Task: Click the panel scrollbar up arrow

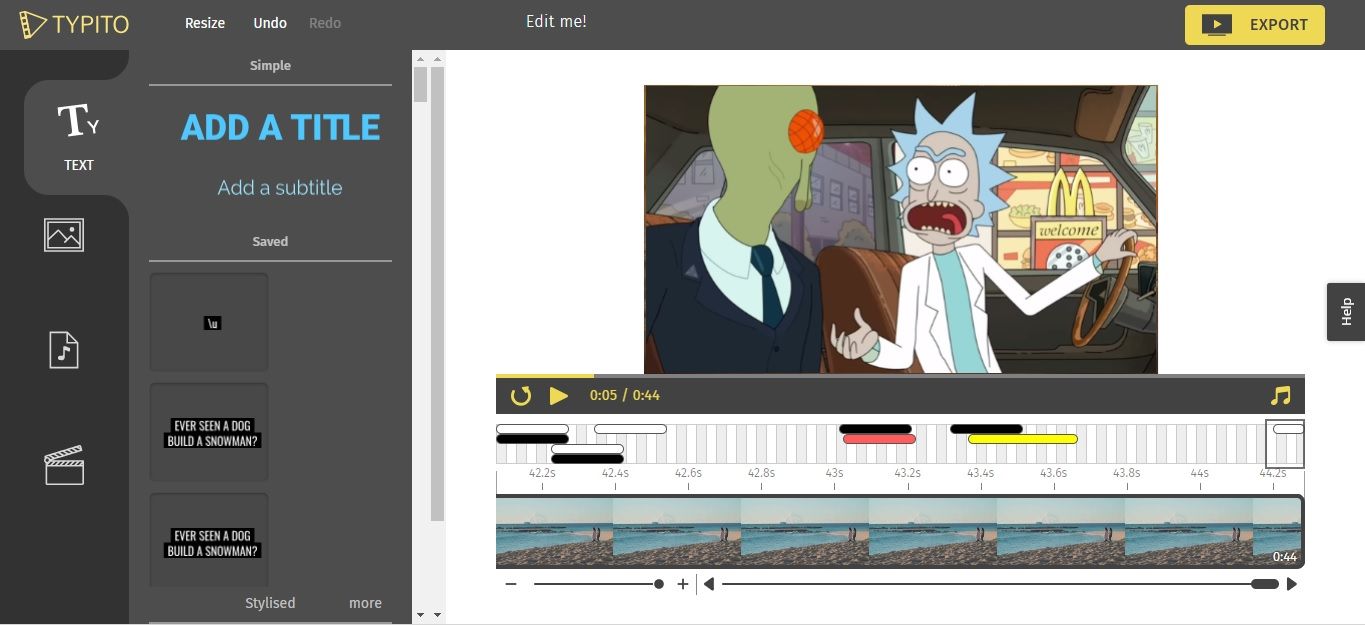Action: tap(421, 60)
